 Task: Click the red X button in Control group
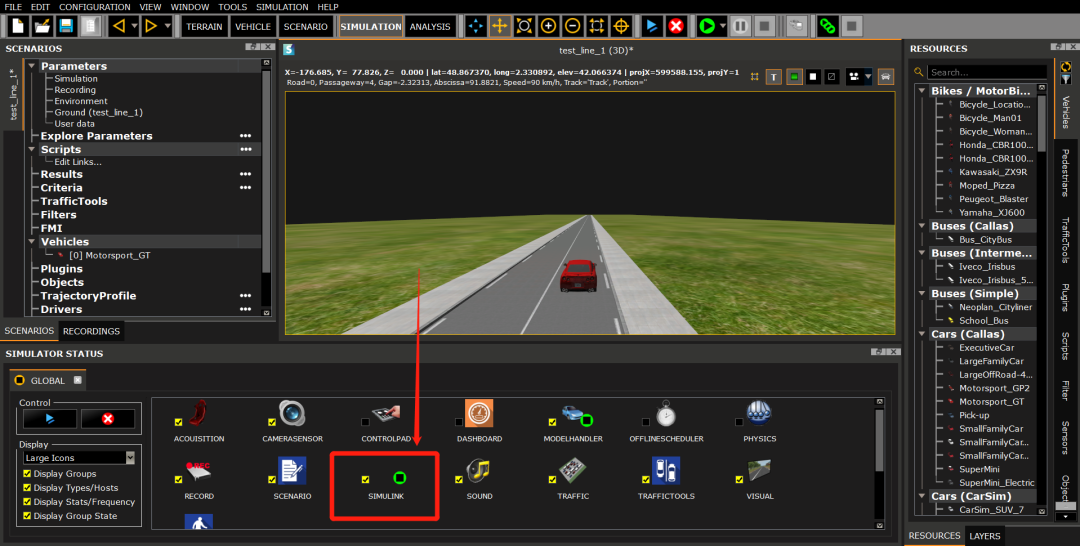(107, 419)
